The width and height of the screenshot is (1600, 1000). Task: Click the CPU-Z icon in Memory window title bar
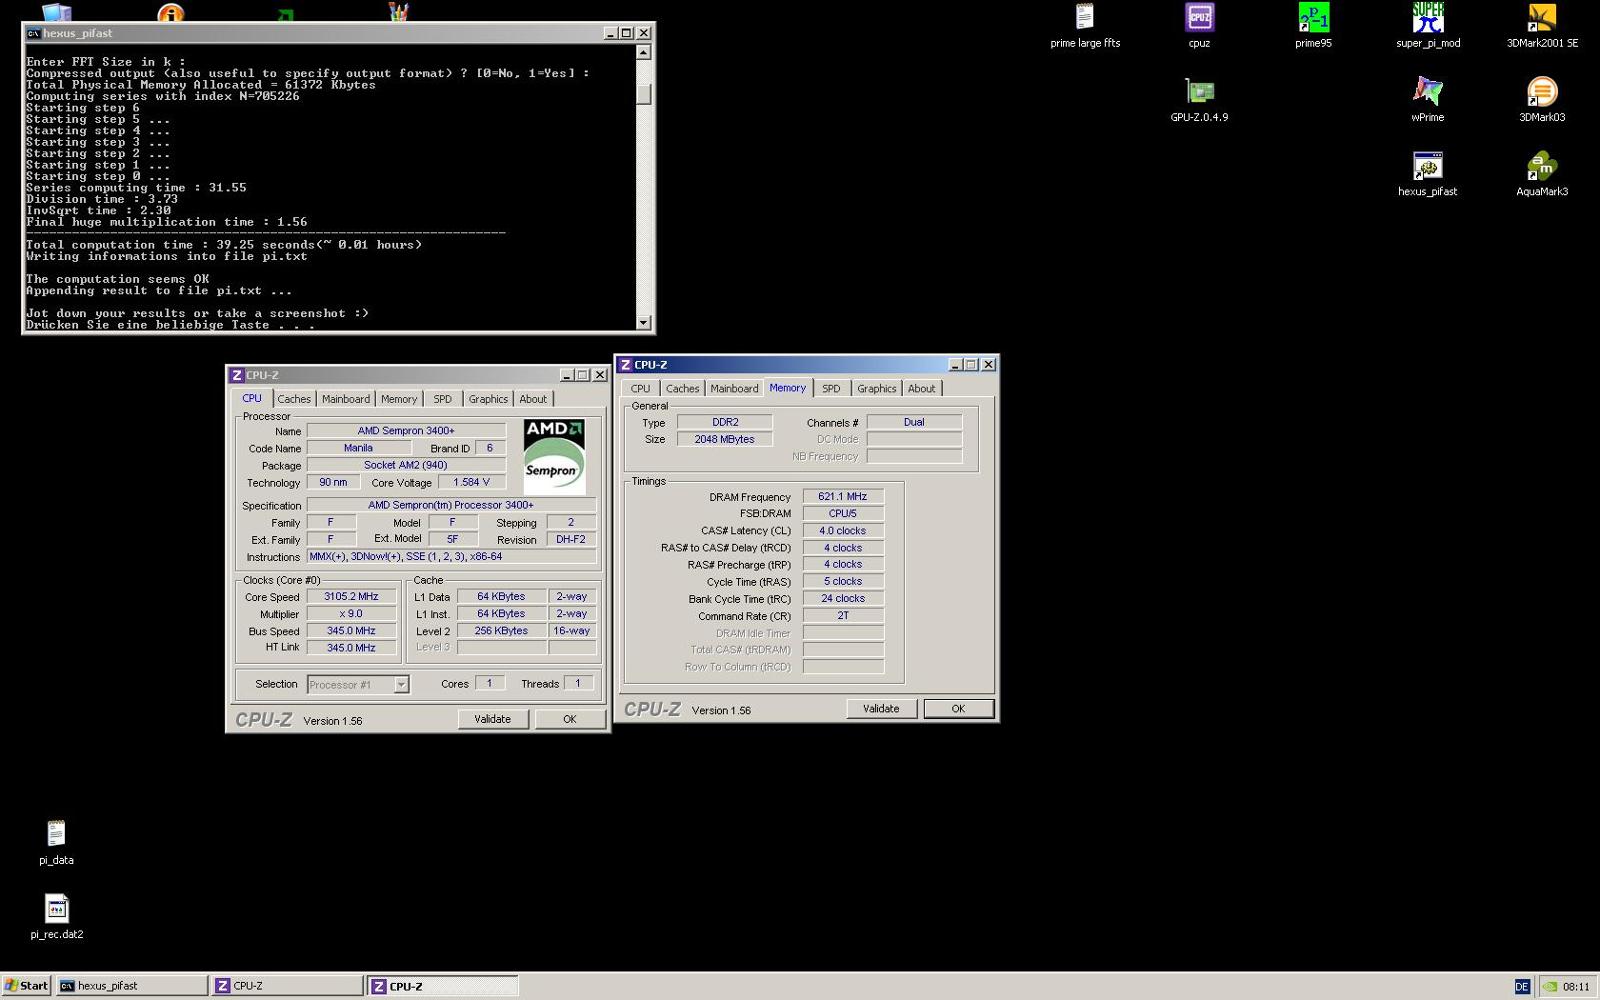click(x=625, y=365)
